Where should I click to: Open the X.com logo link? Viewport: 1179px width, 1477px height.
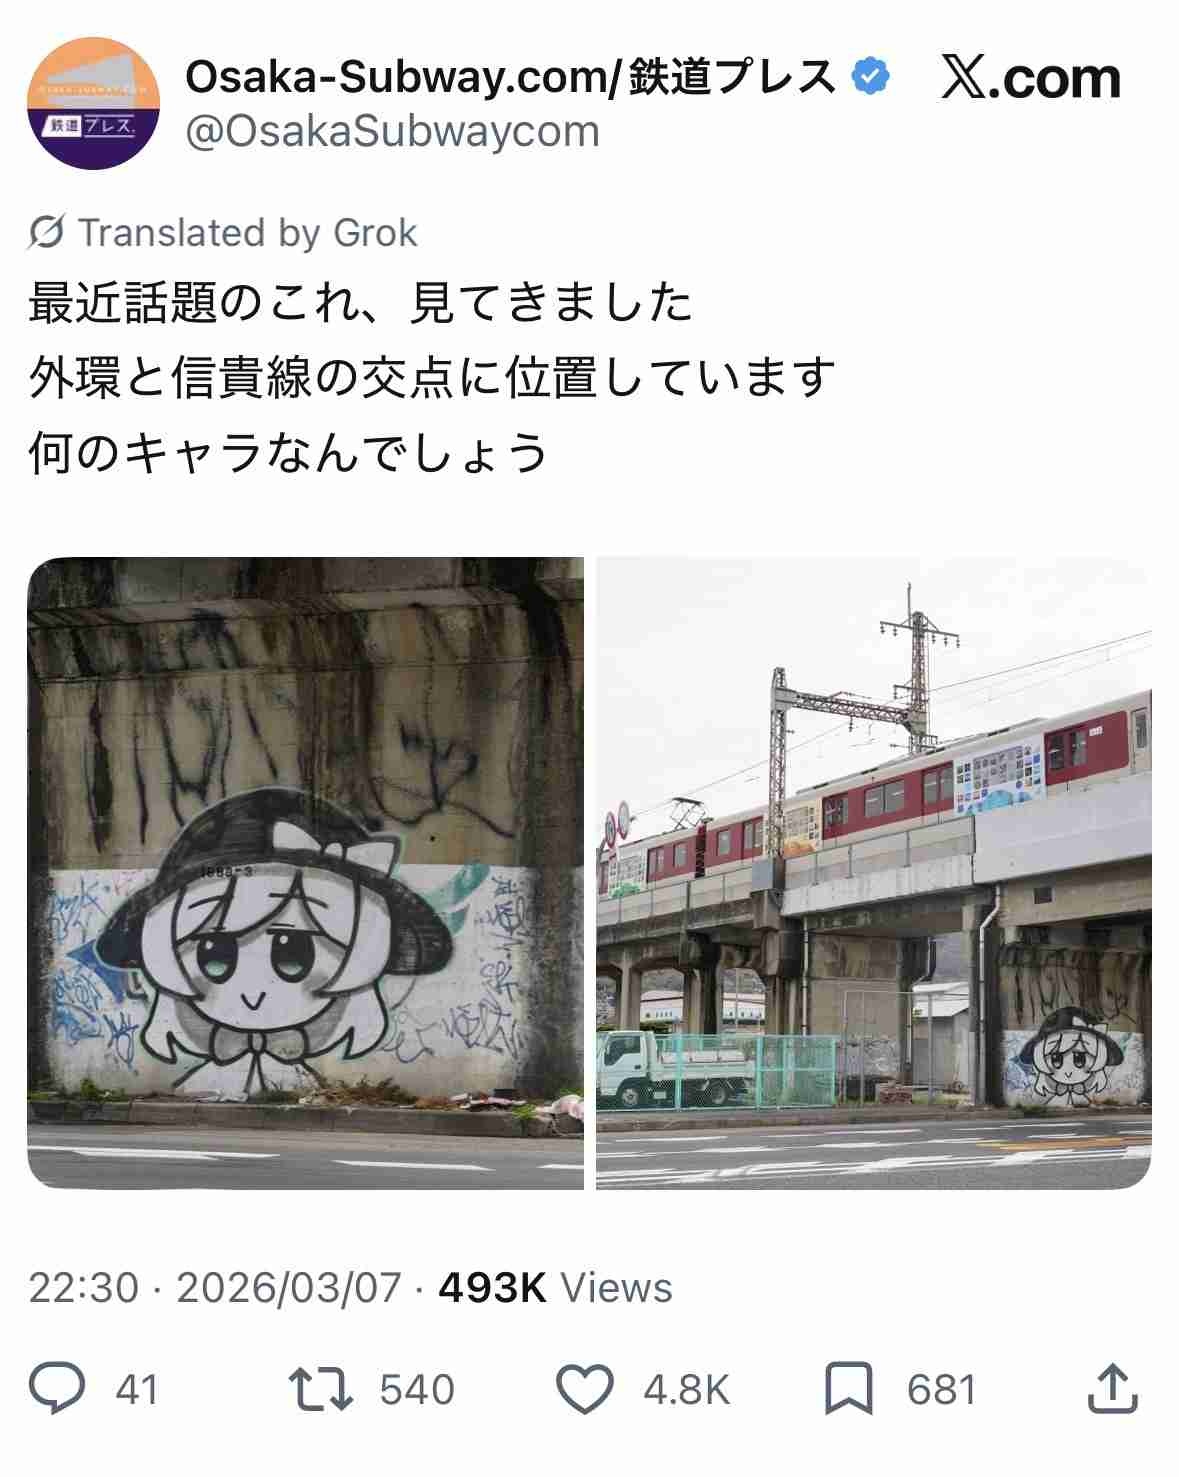(1031, 78)
